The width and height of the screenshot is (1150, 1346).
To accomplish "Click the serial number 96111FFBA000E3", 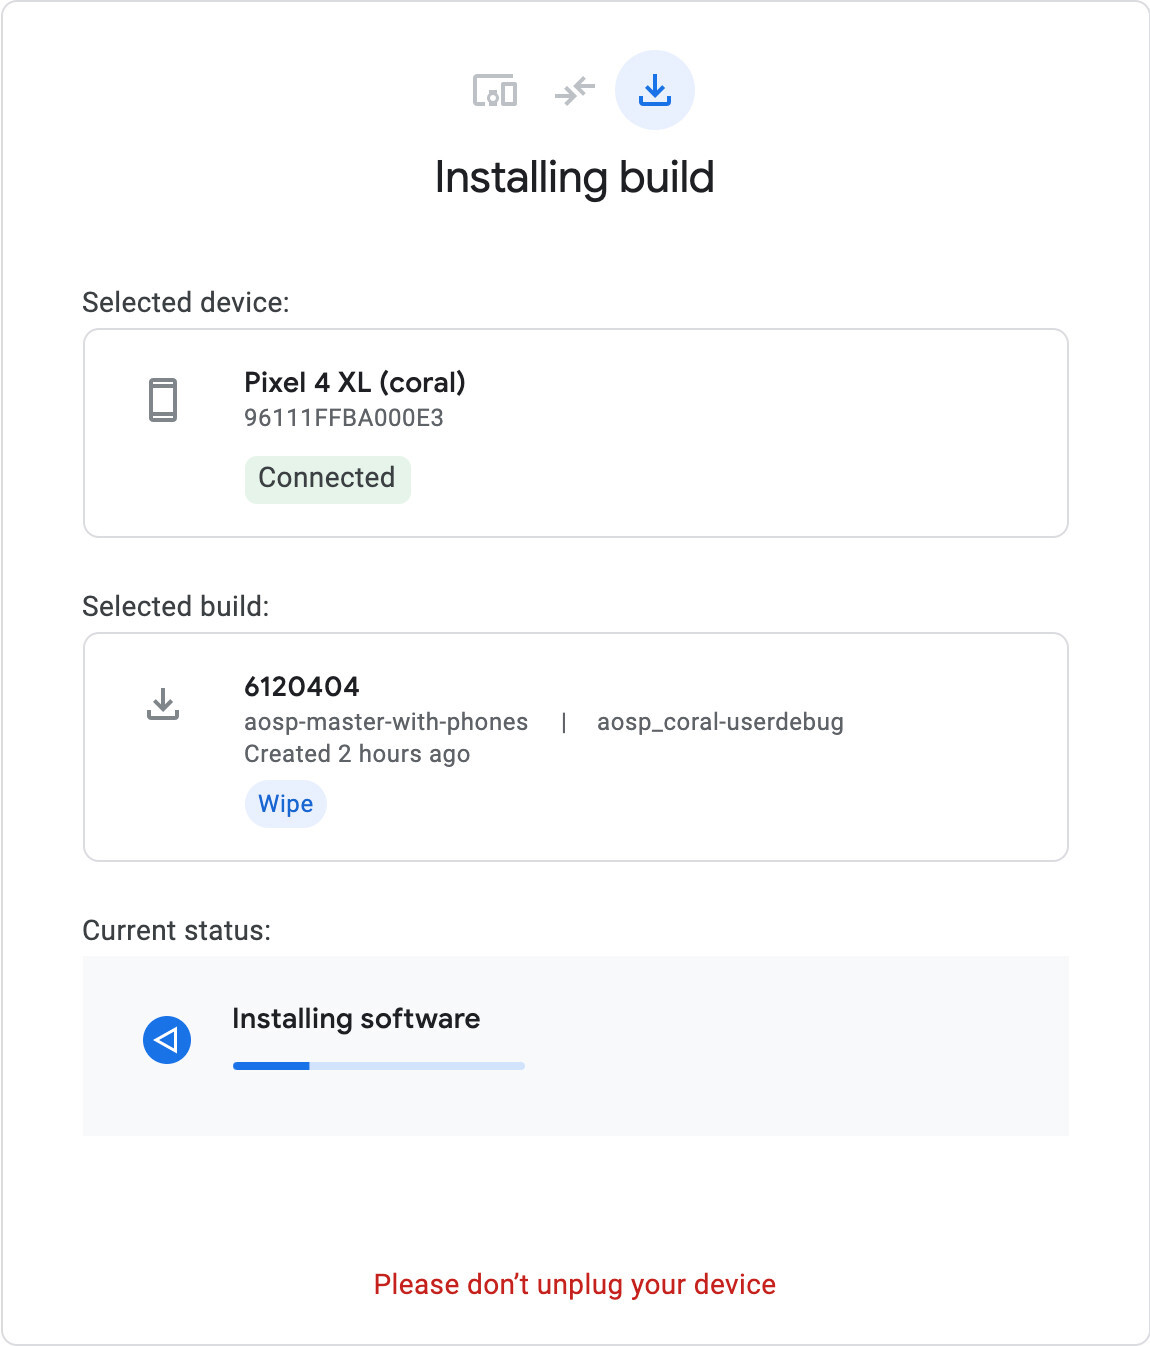I will point(347,417).
